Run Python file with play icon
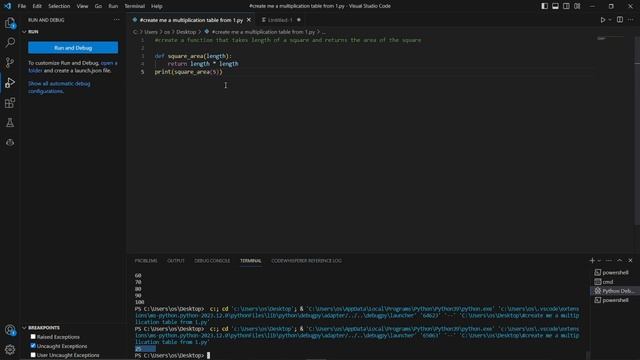The image size is (640, 360). click(x=602, y=20)
